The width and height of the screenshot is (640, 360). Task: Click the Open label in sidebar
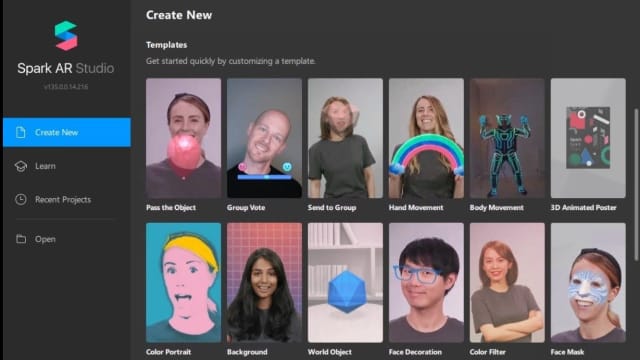pos(45,239)
